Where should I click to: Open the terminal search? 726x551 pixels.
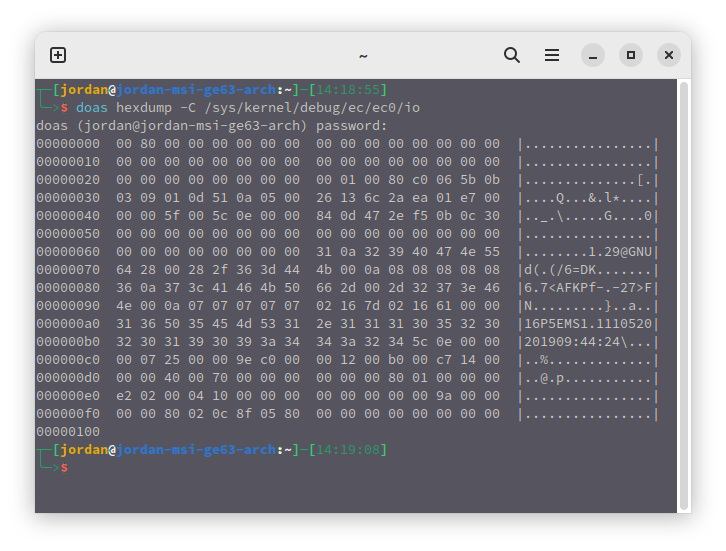point(512,55)
